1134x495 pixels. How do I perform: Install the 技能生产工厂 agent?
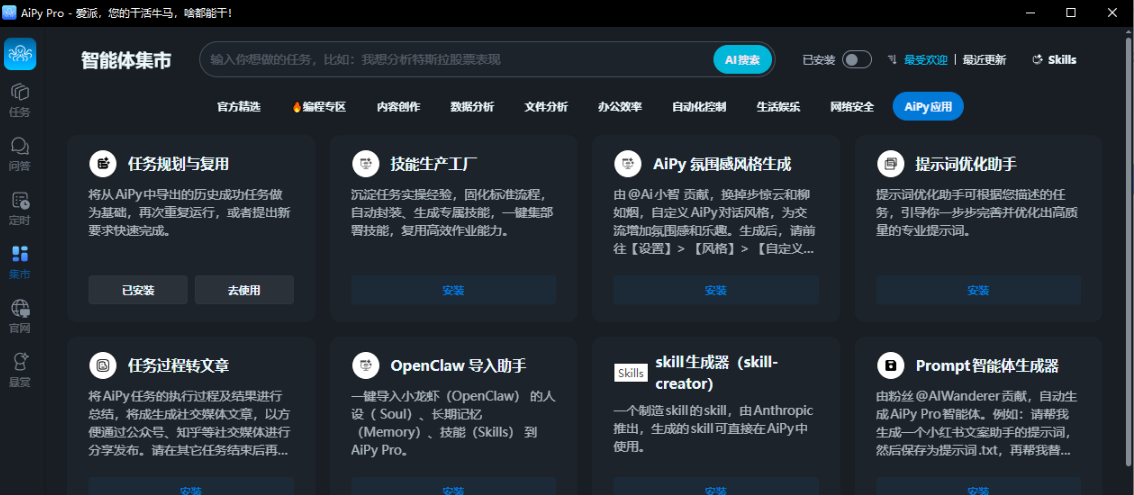point(453,290)
